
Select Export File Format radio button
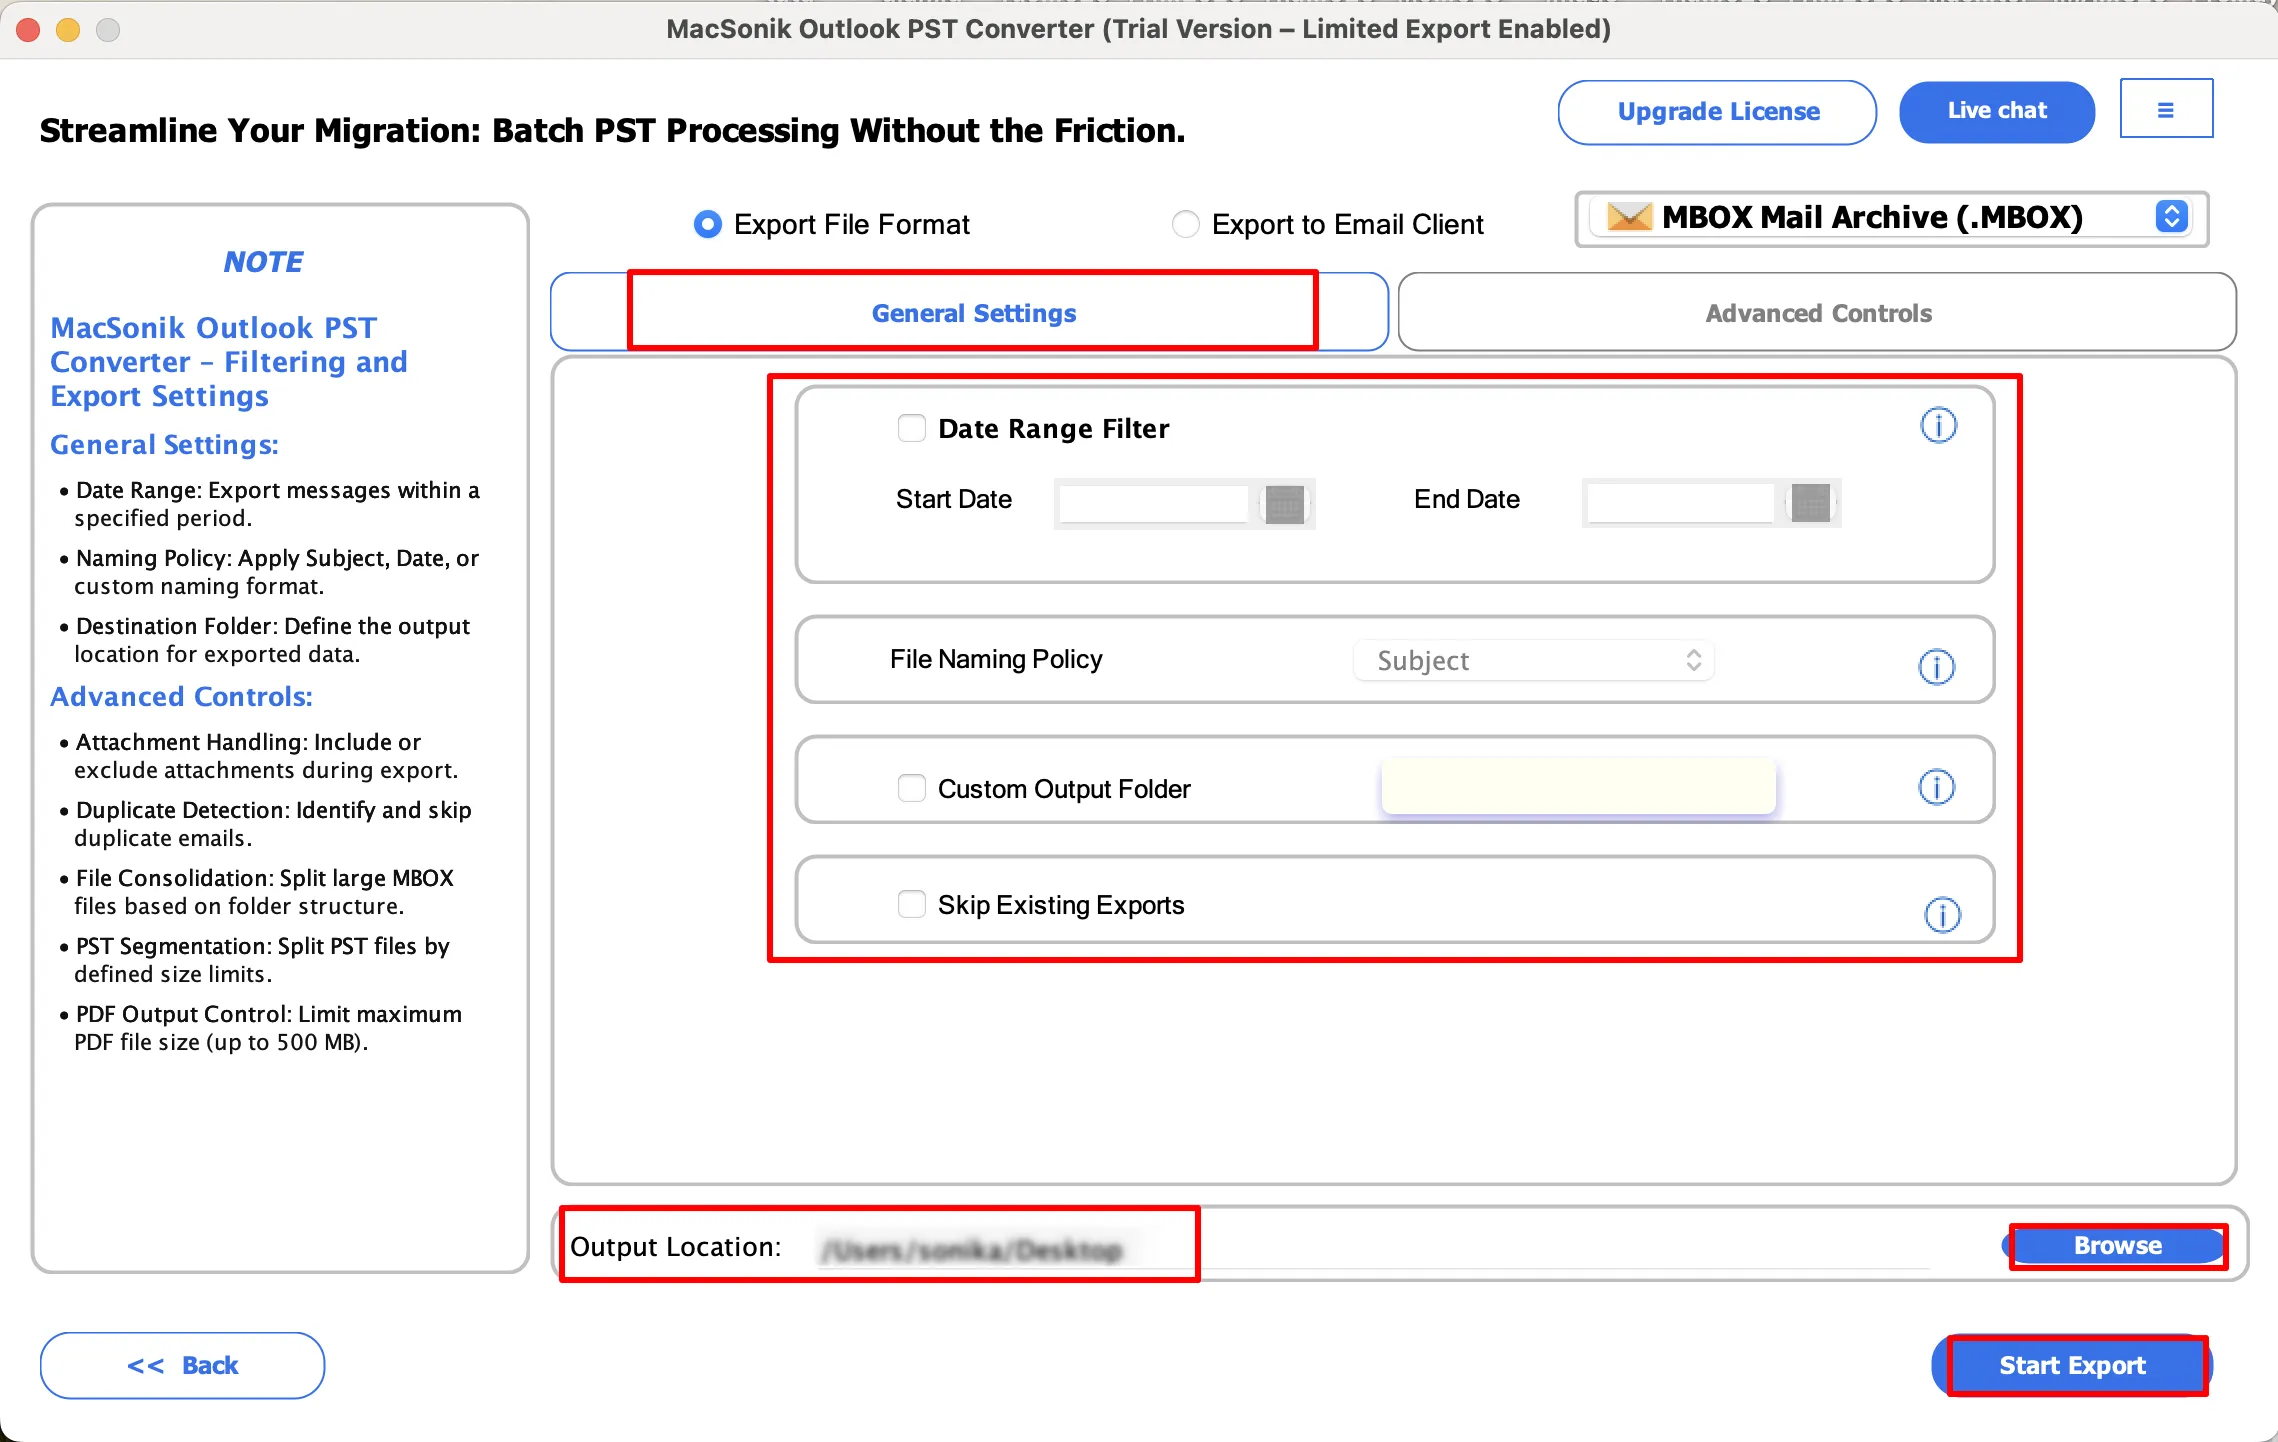point(708,224)
